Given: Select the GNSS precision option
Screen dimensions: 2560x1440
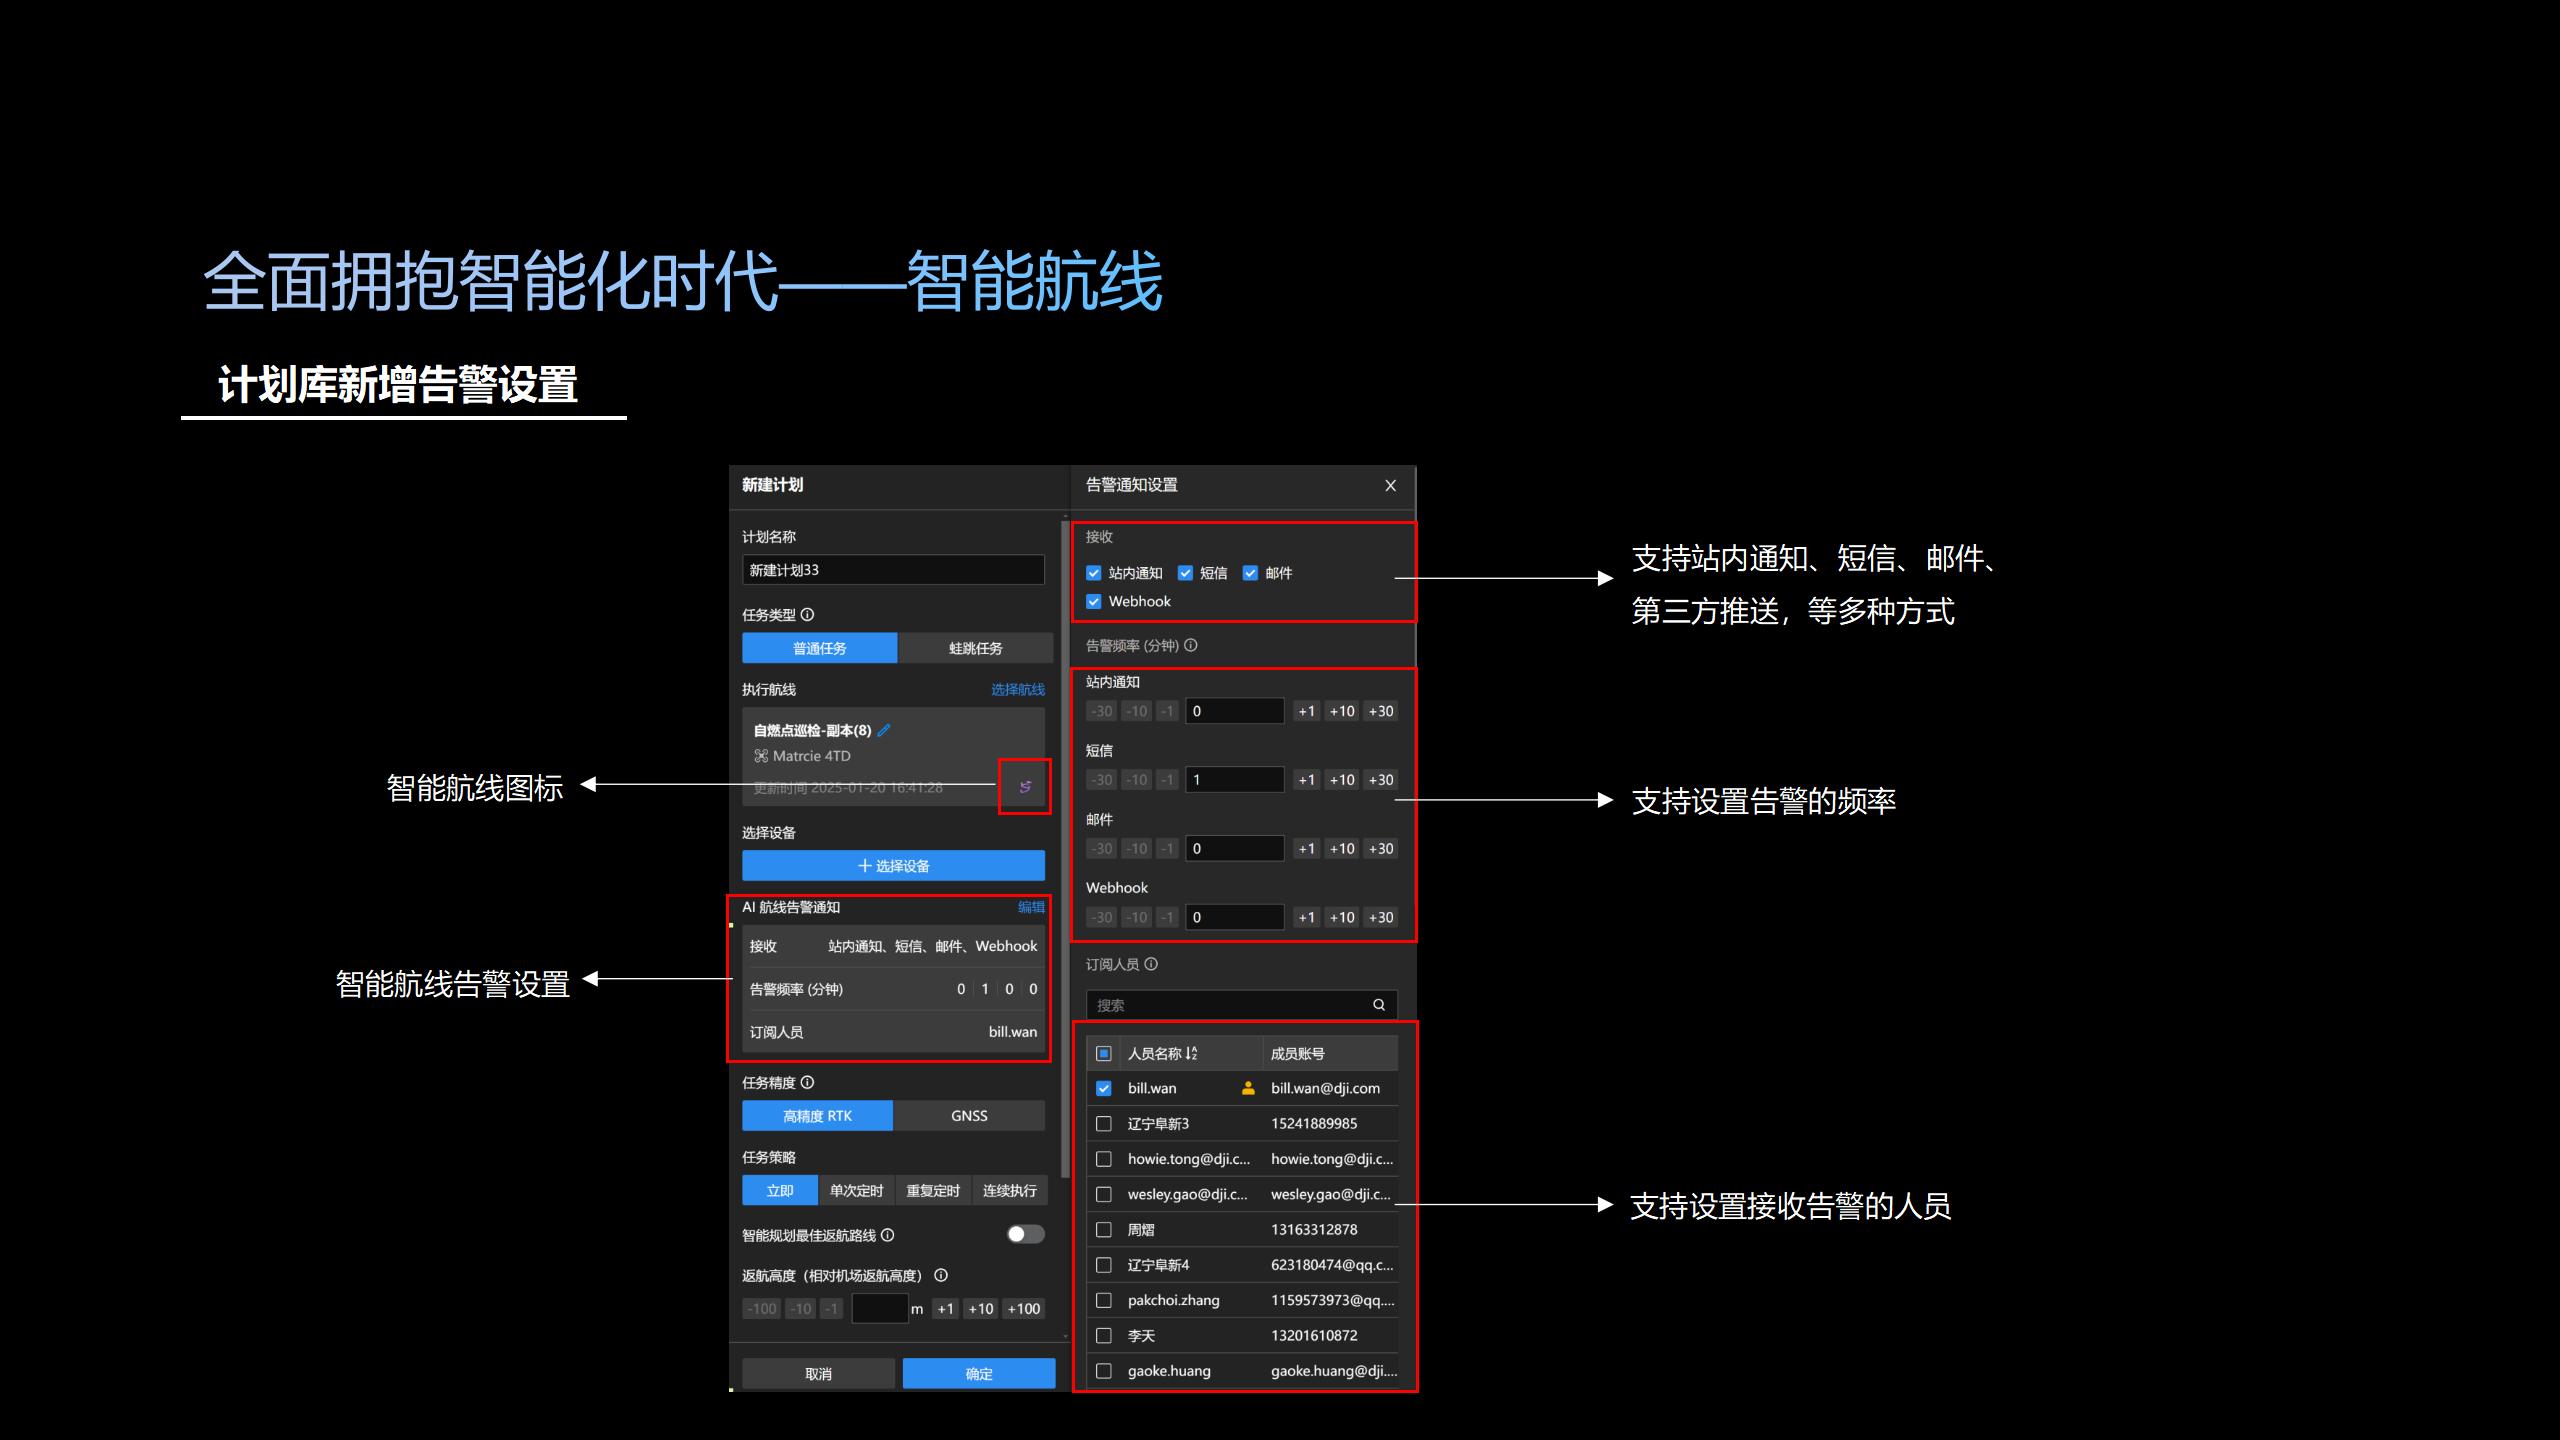Looking at the screenshot, I should coord(968,1116).
